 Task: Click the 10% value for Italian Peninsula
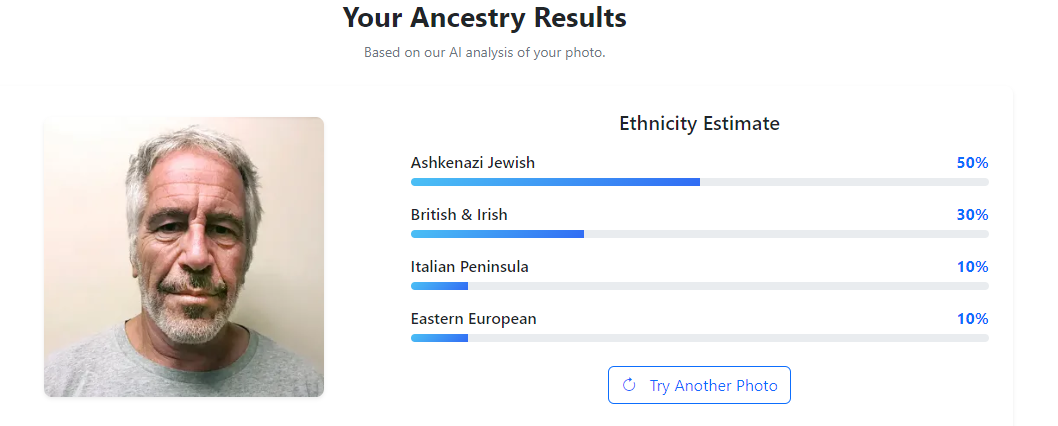[972, 266]
